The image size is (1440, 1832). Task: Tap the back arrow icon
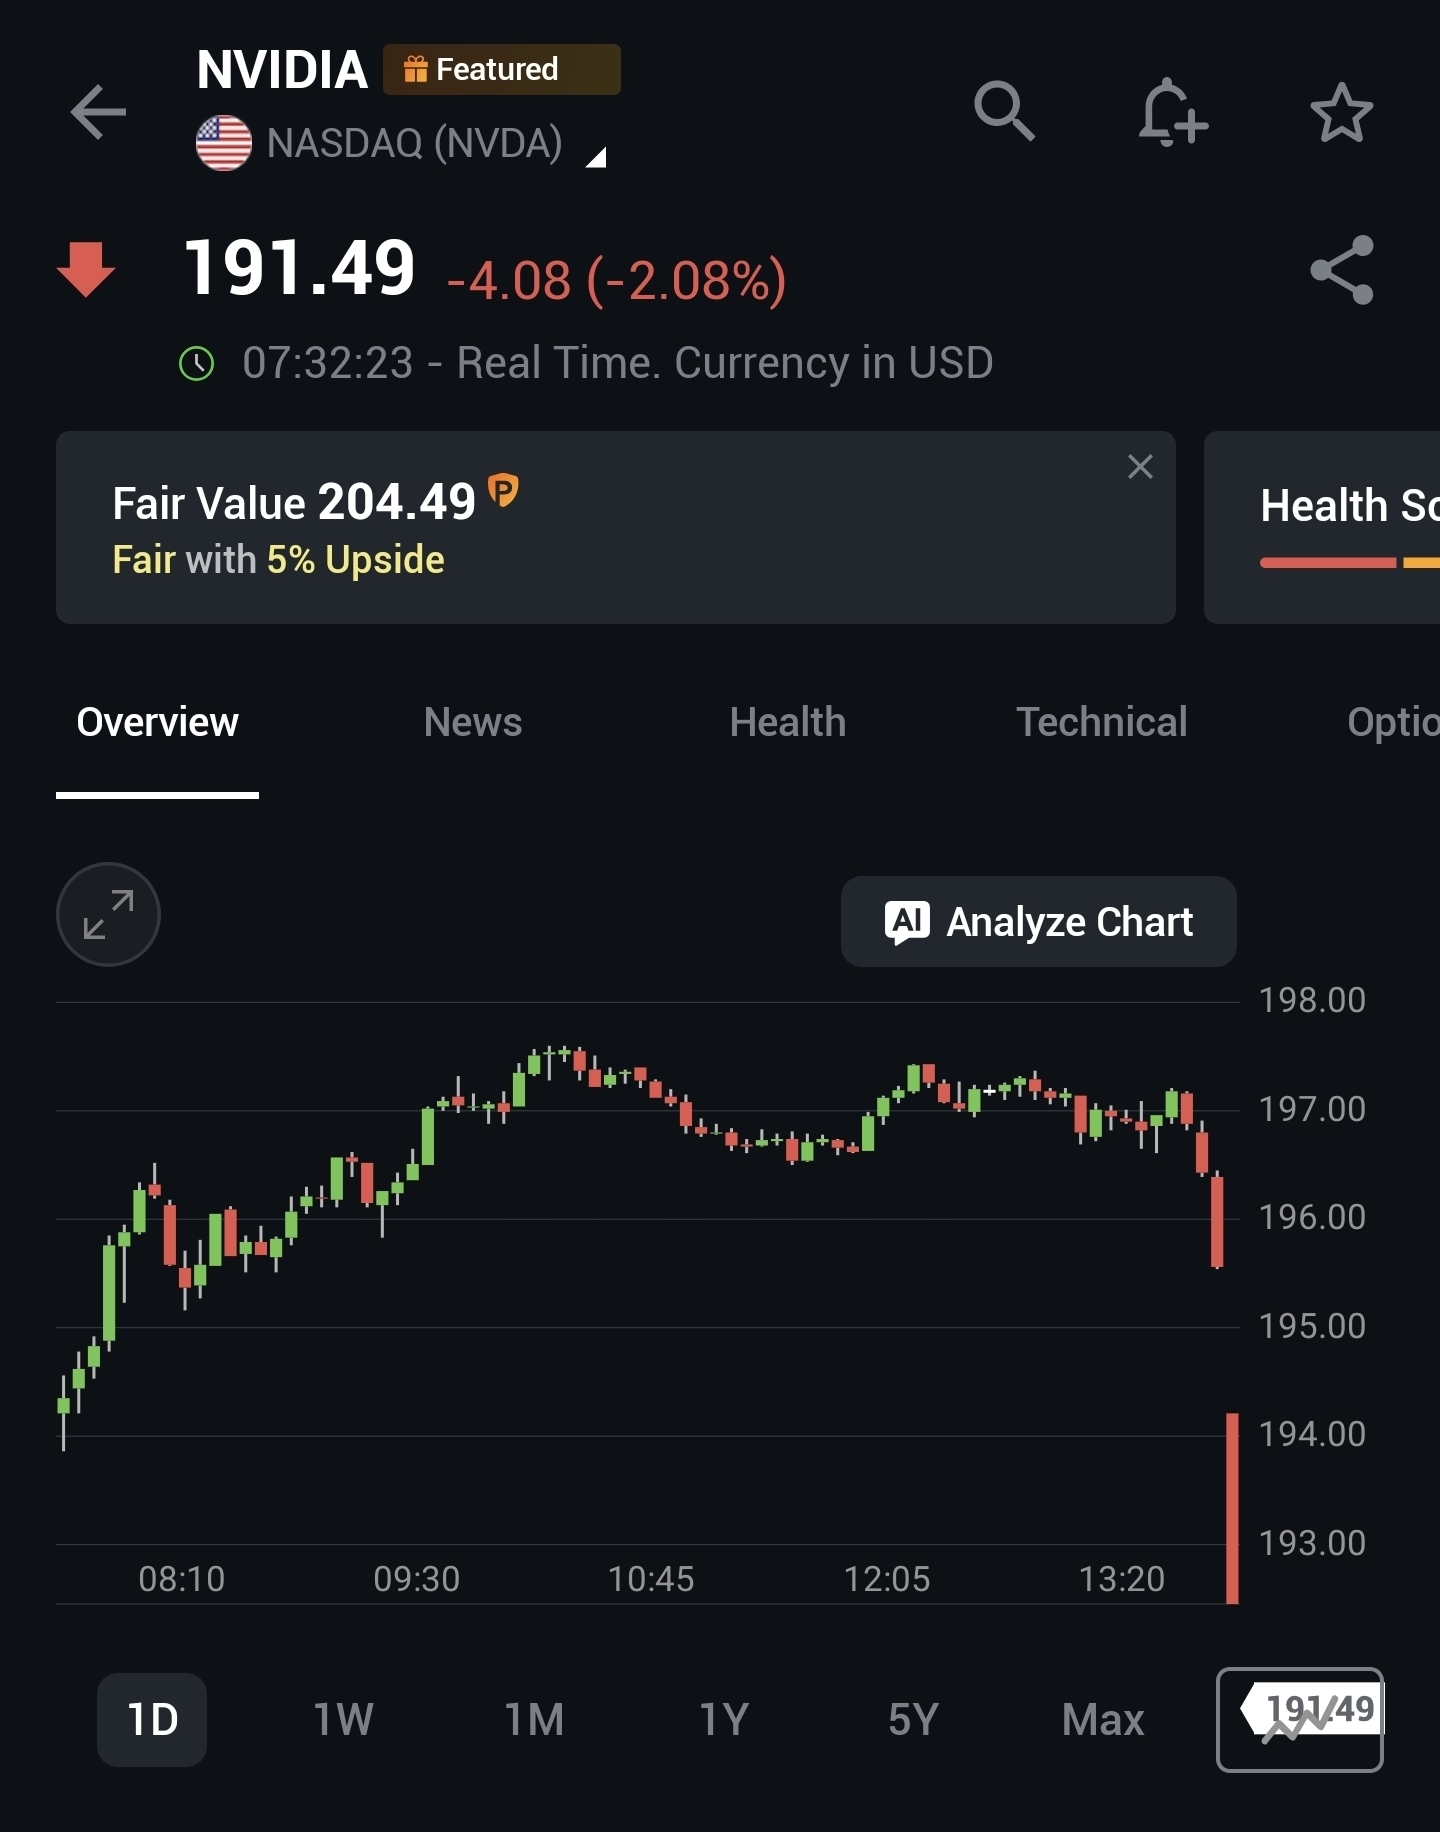pos(98,112)
